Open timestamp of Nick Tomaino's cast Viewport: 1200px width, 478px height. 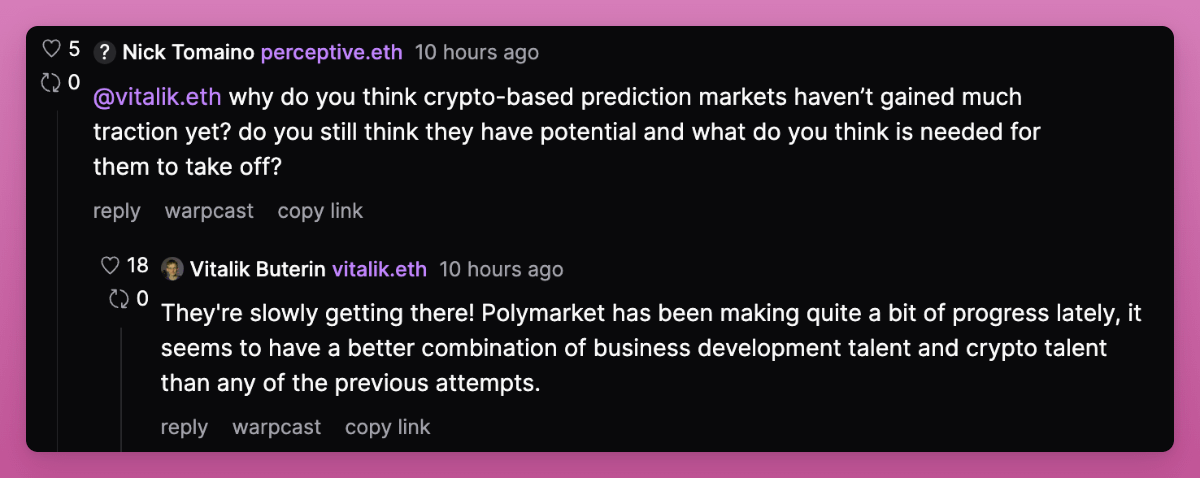click(x=477, y=52)
